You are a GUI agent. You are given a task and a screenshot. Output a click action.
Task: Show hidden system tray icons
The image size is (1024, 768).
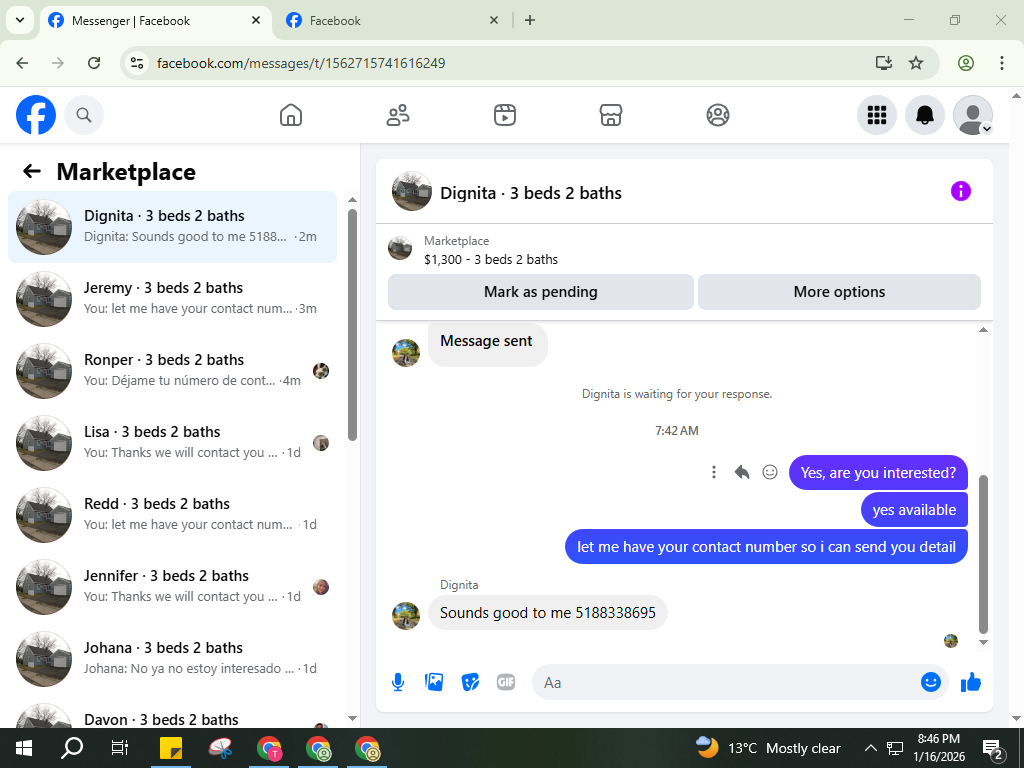(x=871, y=748)
